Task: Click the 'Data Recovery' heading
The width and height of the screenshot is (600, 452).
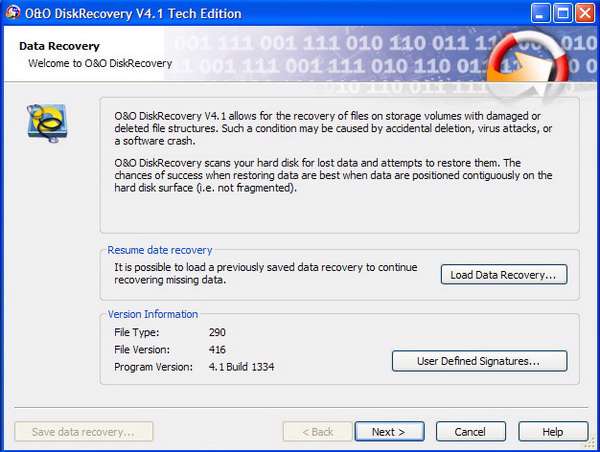Action: 59,46
